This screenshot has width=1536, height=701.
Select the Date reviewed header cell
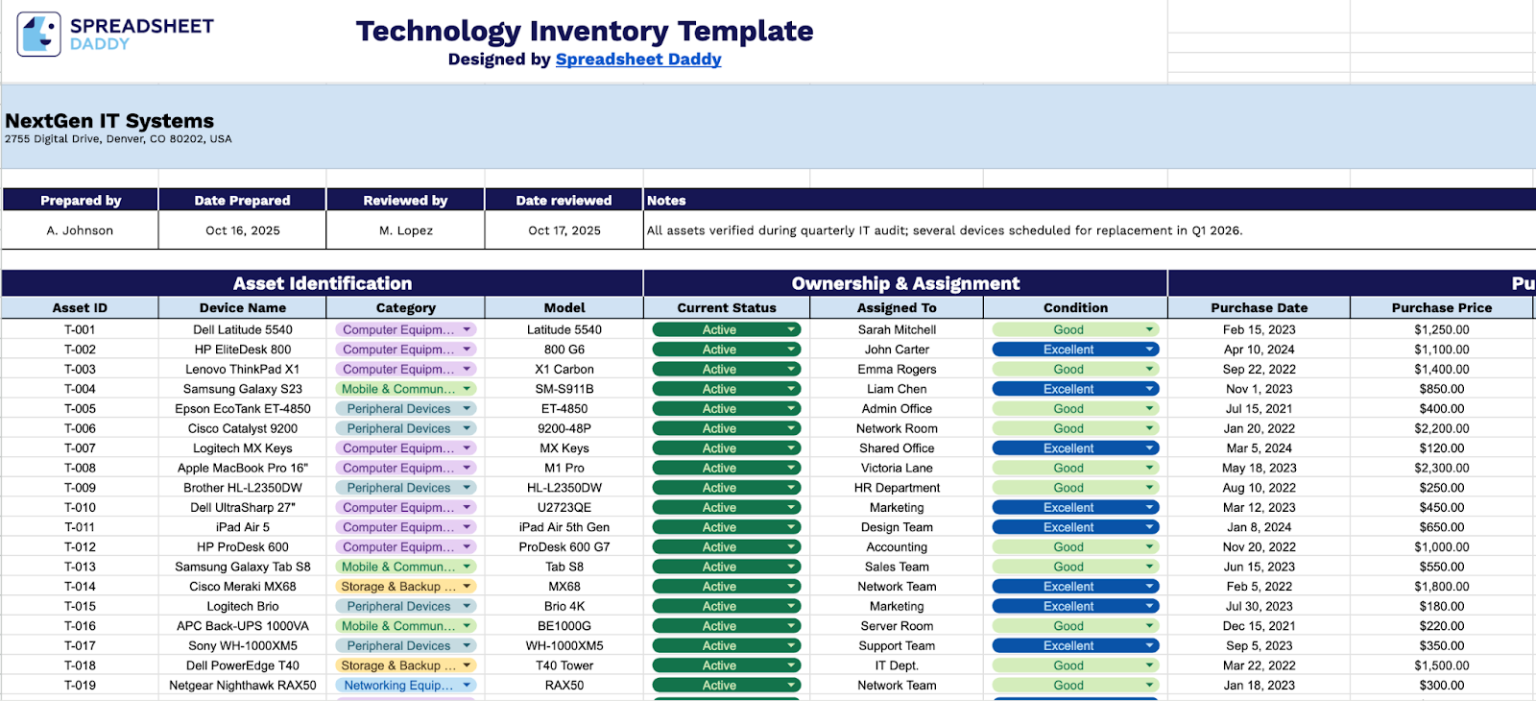point(565,200)
